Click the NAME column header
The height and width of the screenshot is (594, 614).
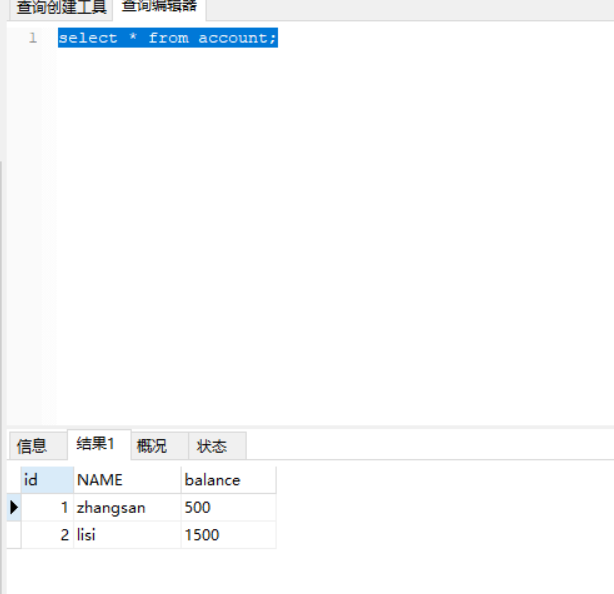pos(127,480)
